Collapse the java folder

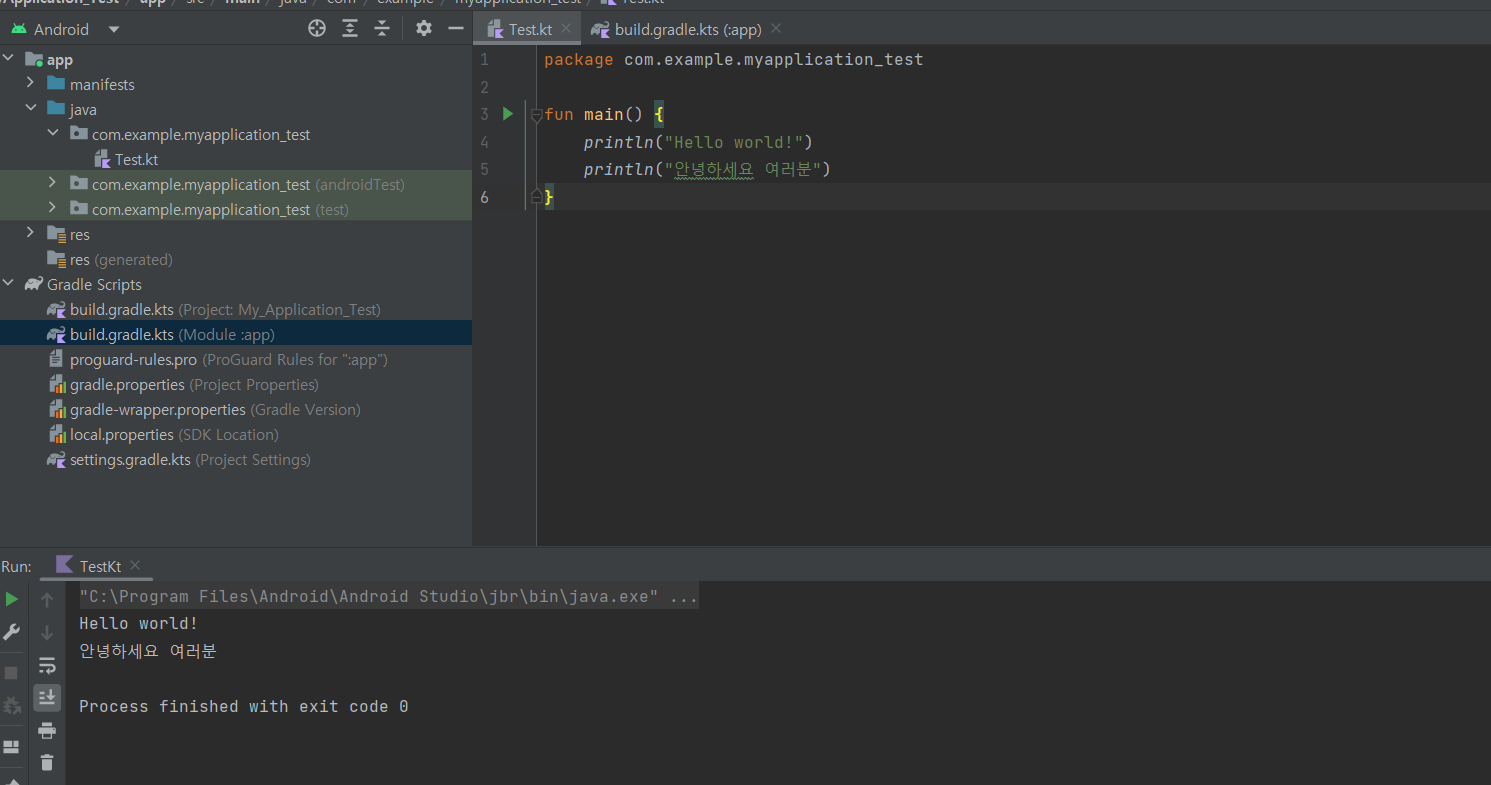[x=31, y=109]
